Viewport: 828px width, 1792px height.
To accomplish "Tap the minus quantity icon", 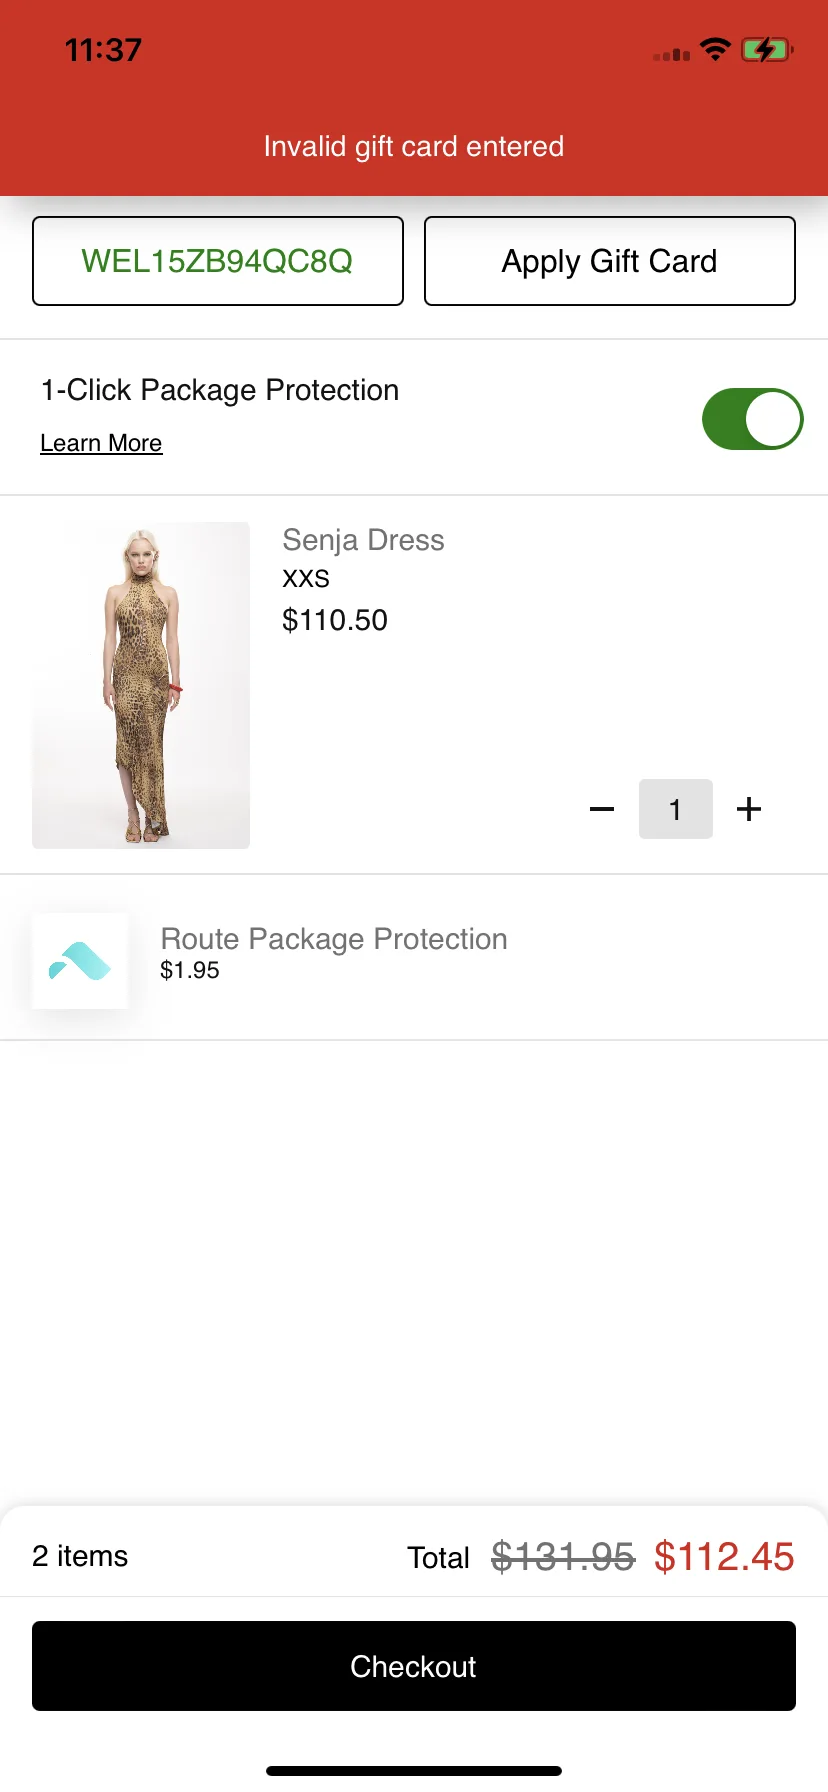I will point(602,809).
